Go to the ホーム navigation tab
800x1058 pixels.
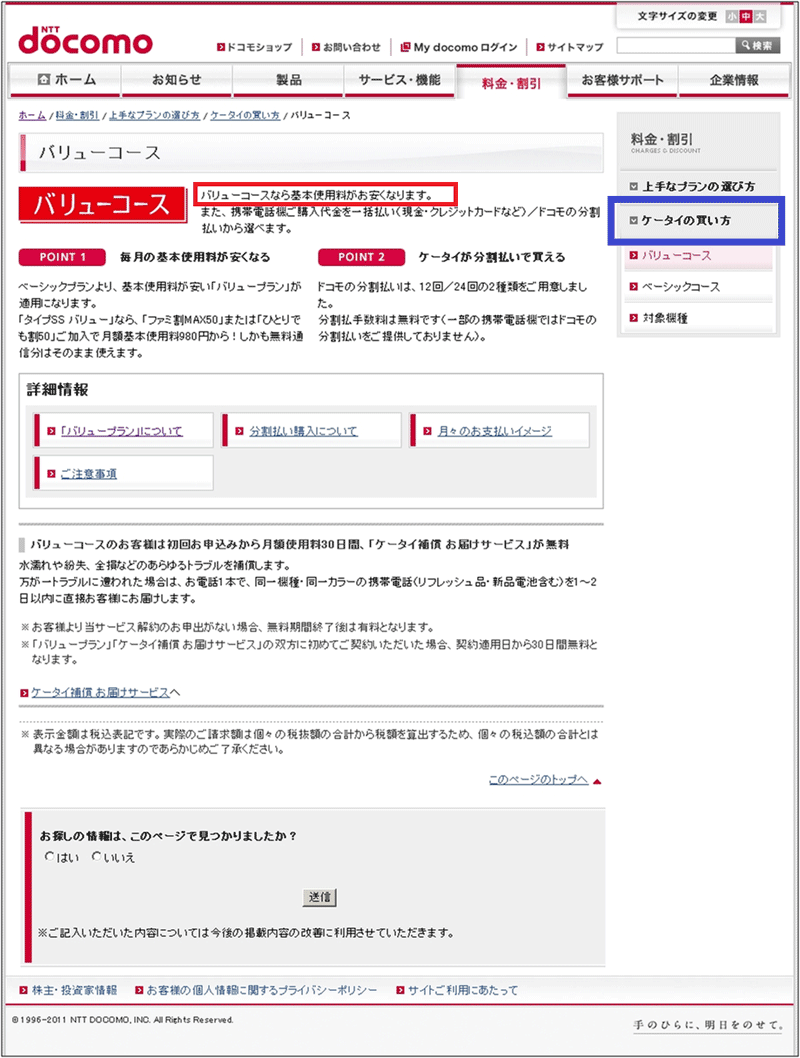65,80
